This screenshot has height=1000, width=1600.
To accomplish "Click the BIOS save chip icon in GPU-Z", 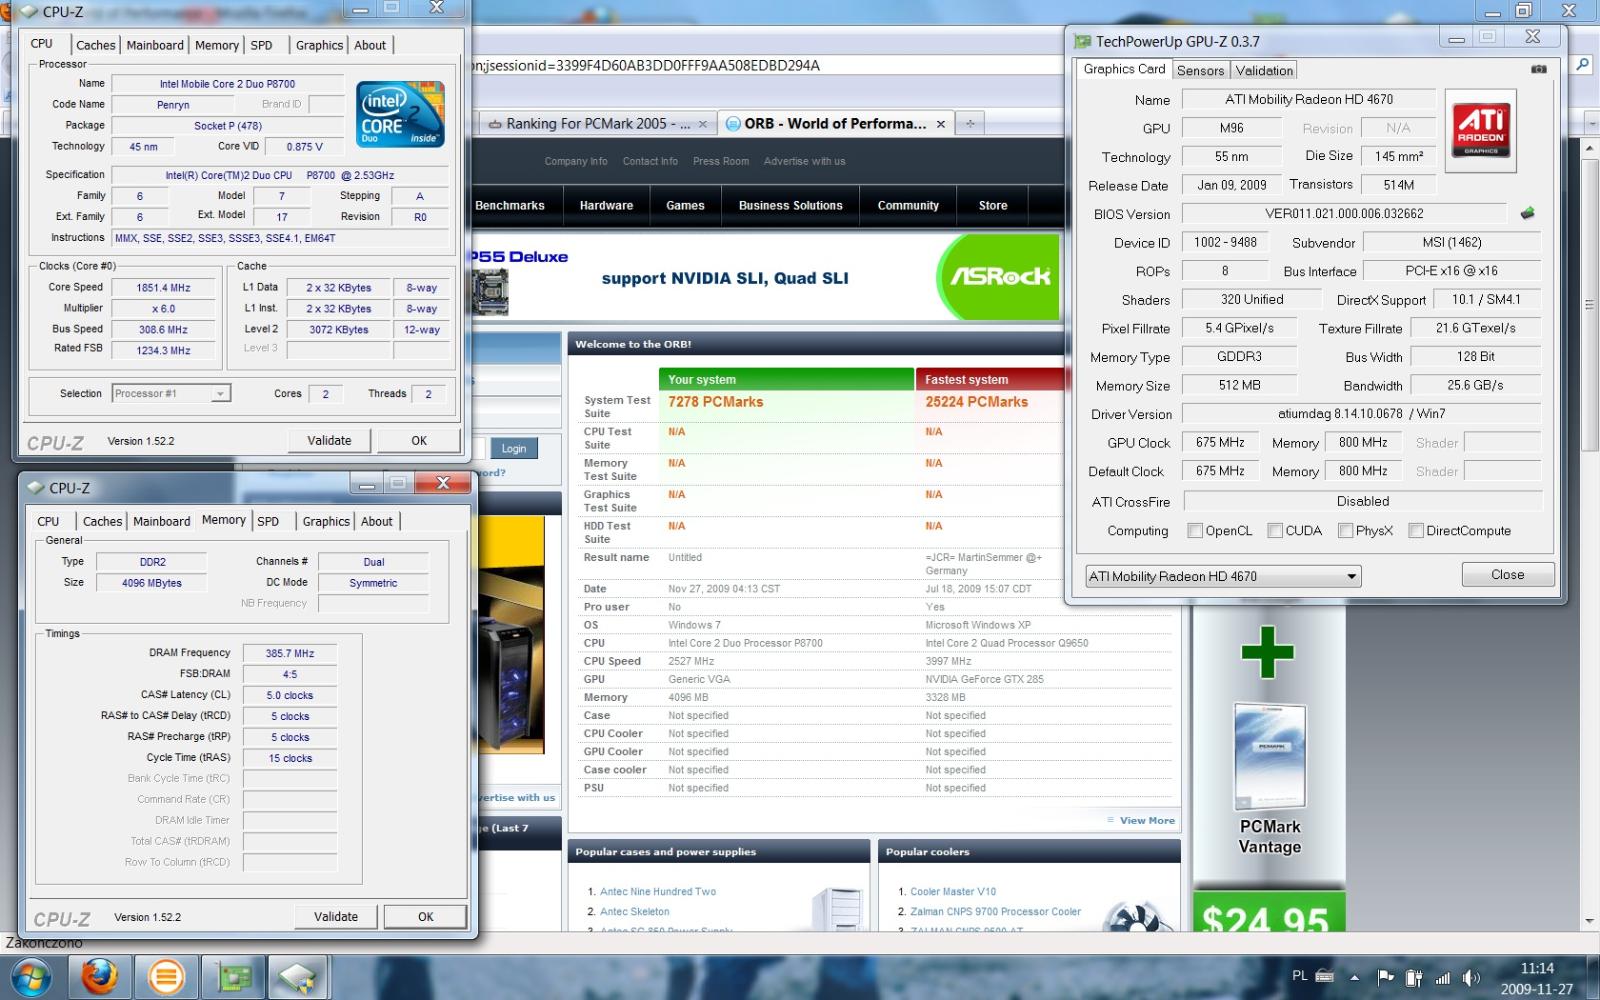I will click(1527, 213).
